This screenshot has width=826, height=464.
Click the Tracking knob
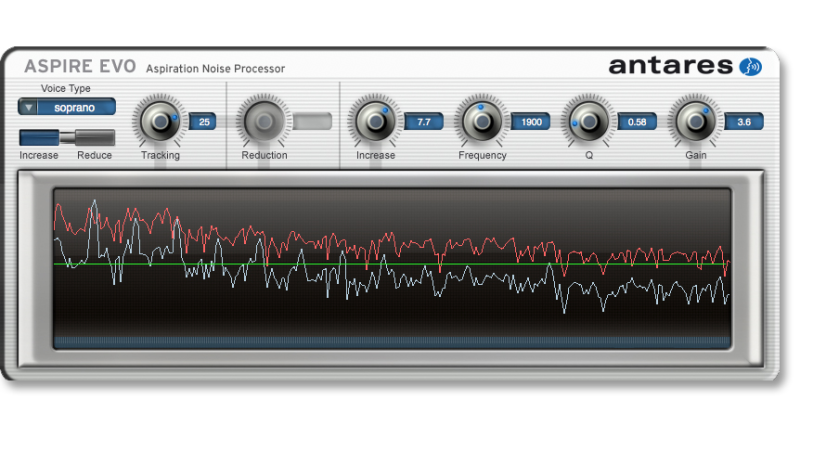pyautogui.click(x=160, y=122)
